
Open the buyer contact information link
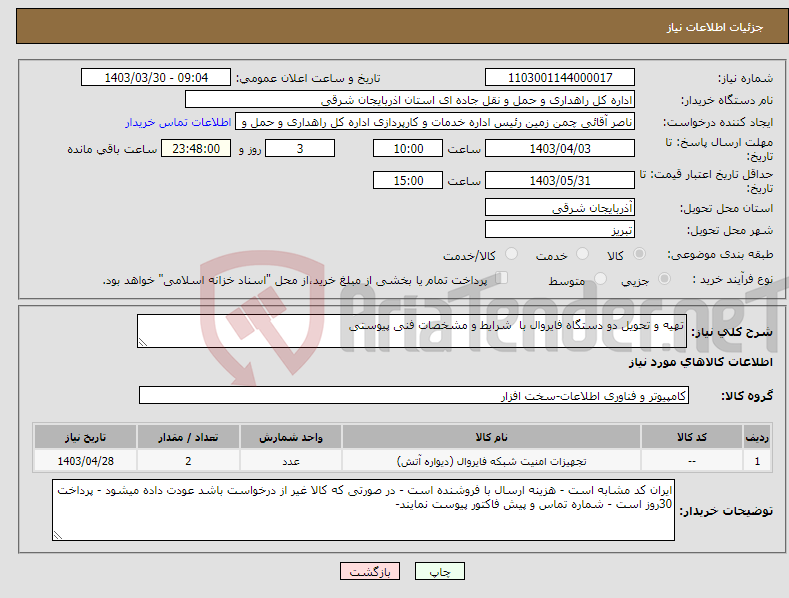pos(178,122)
